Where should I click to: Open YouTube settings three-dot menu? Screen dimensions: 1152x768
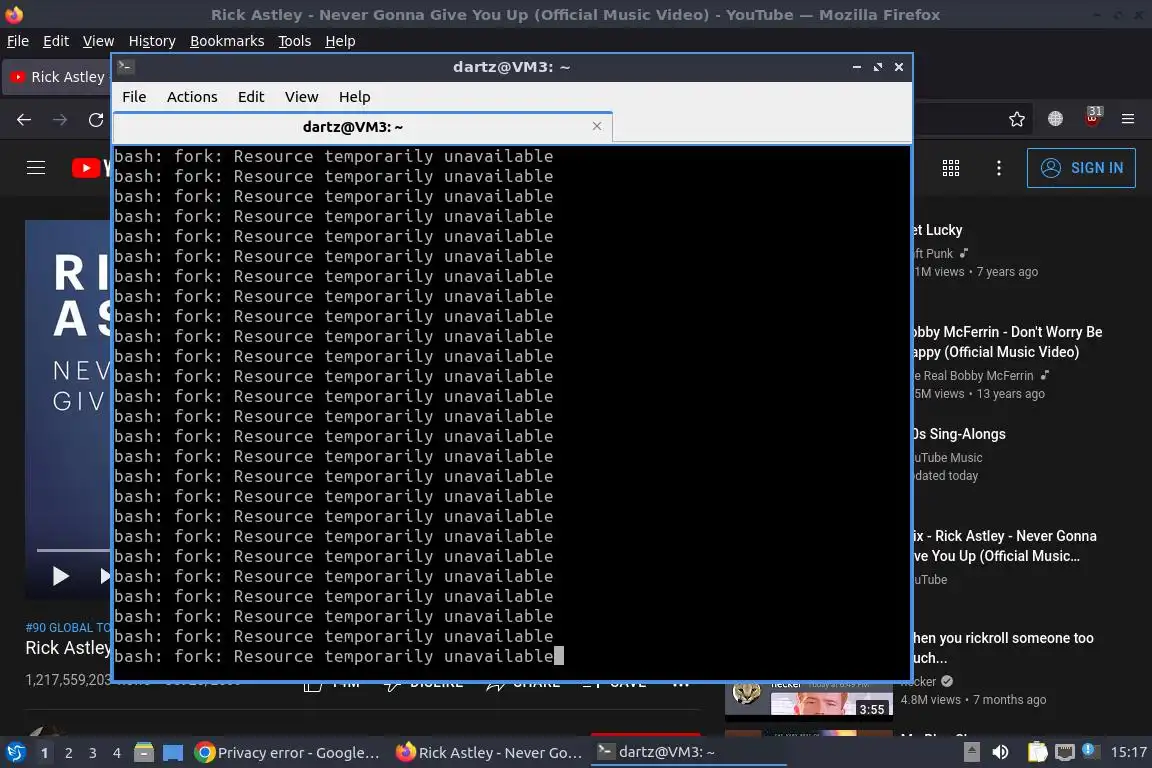998,168
